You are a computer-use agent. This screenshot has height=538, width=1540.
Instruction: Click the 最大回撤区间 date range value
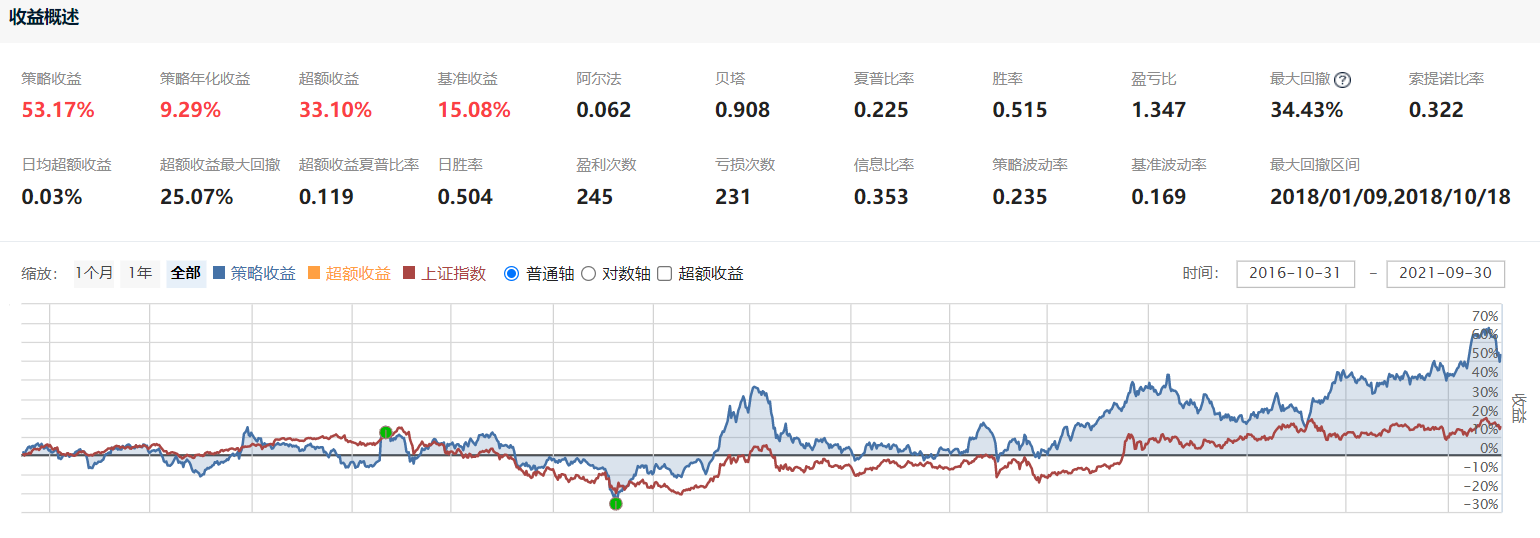pos(1390,196)
